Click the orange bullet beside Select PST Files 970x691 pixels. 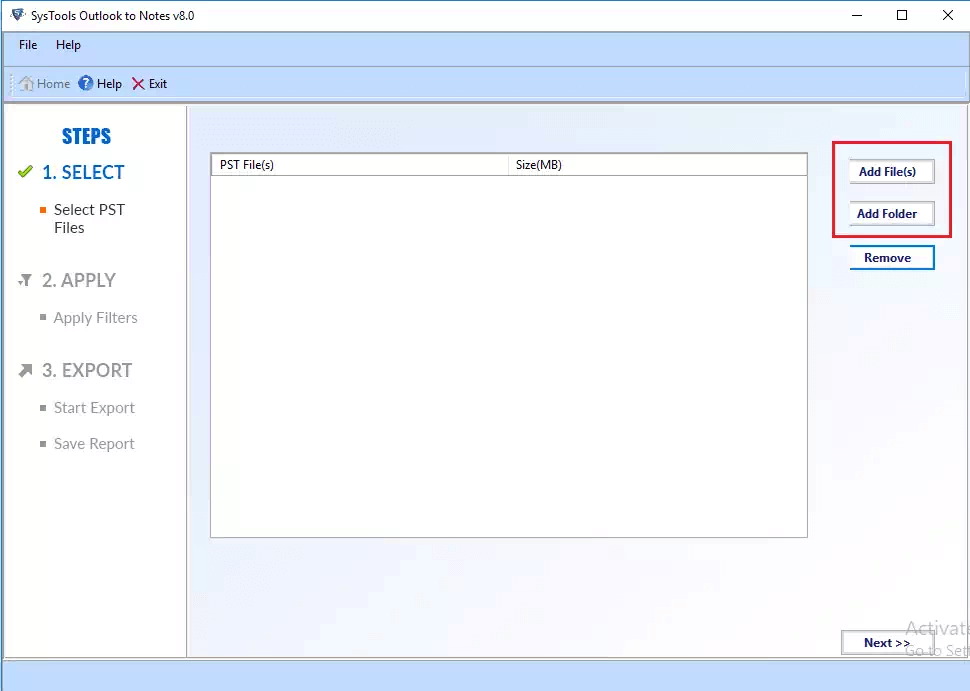tap(43, 210)
